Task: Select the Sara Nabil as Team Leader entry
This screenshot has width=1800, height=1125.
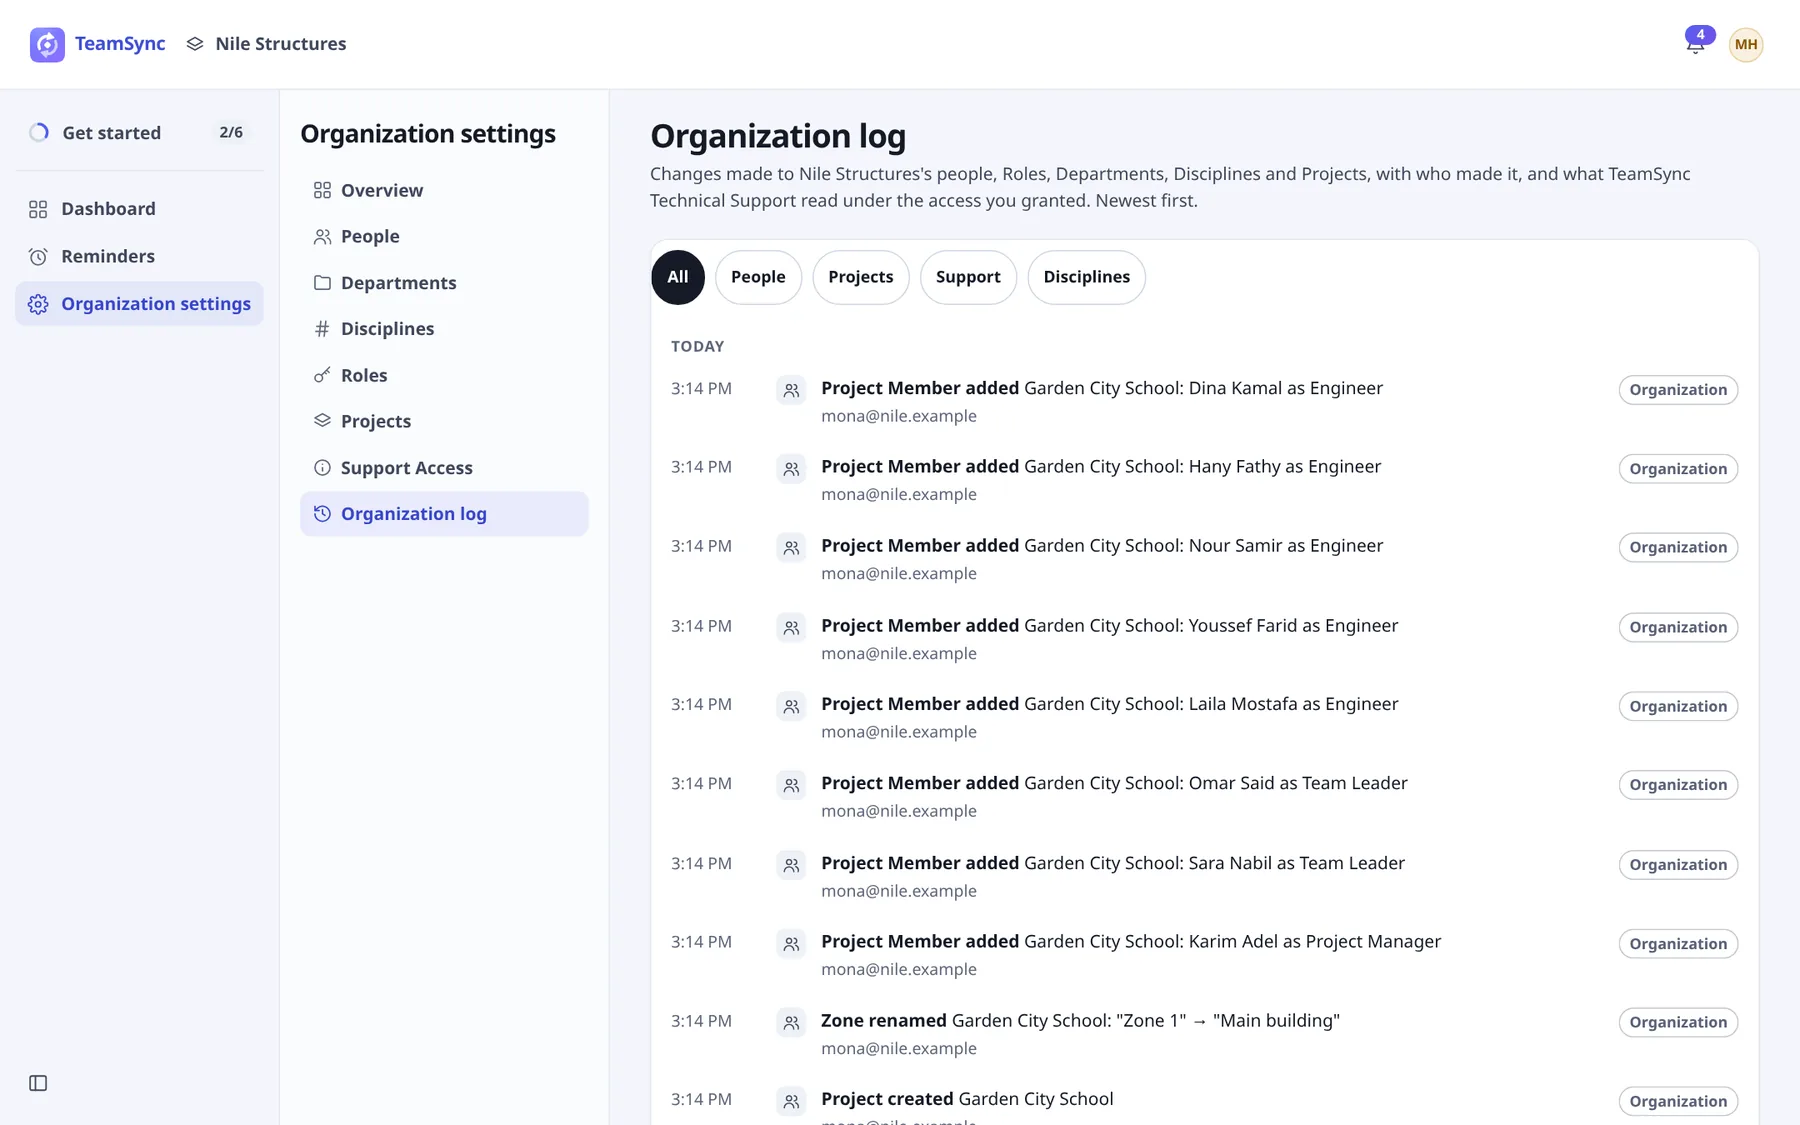Action: click(1204, 876)
